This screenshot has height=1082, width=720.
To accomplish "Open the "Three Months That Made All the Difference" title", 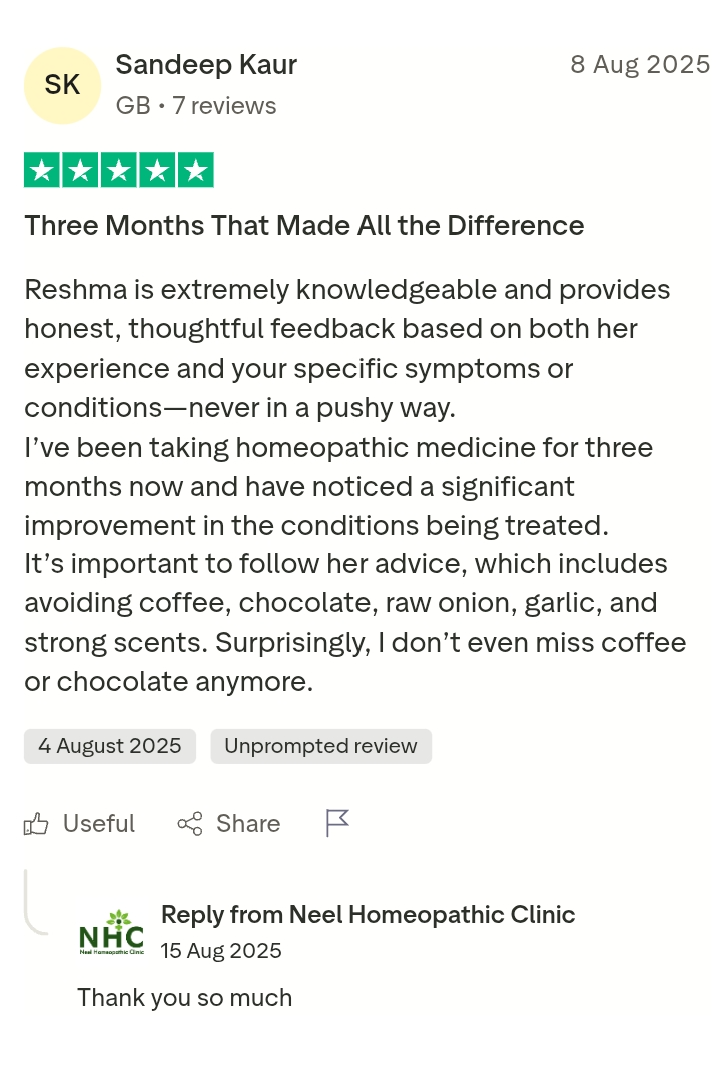I will click(304, 226).
